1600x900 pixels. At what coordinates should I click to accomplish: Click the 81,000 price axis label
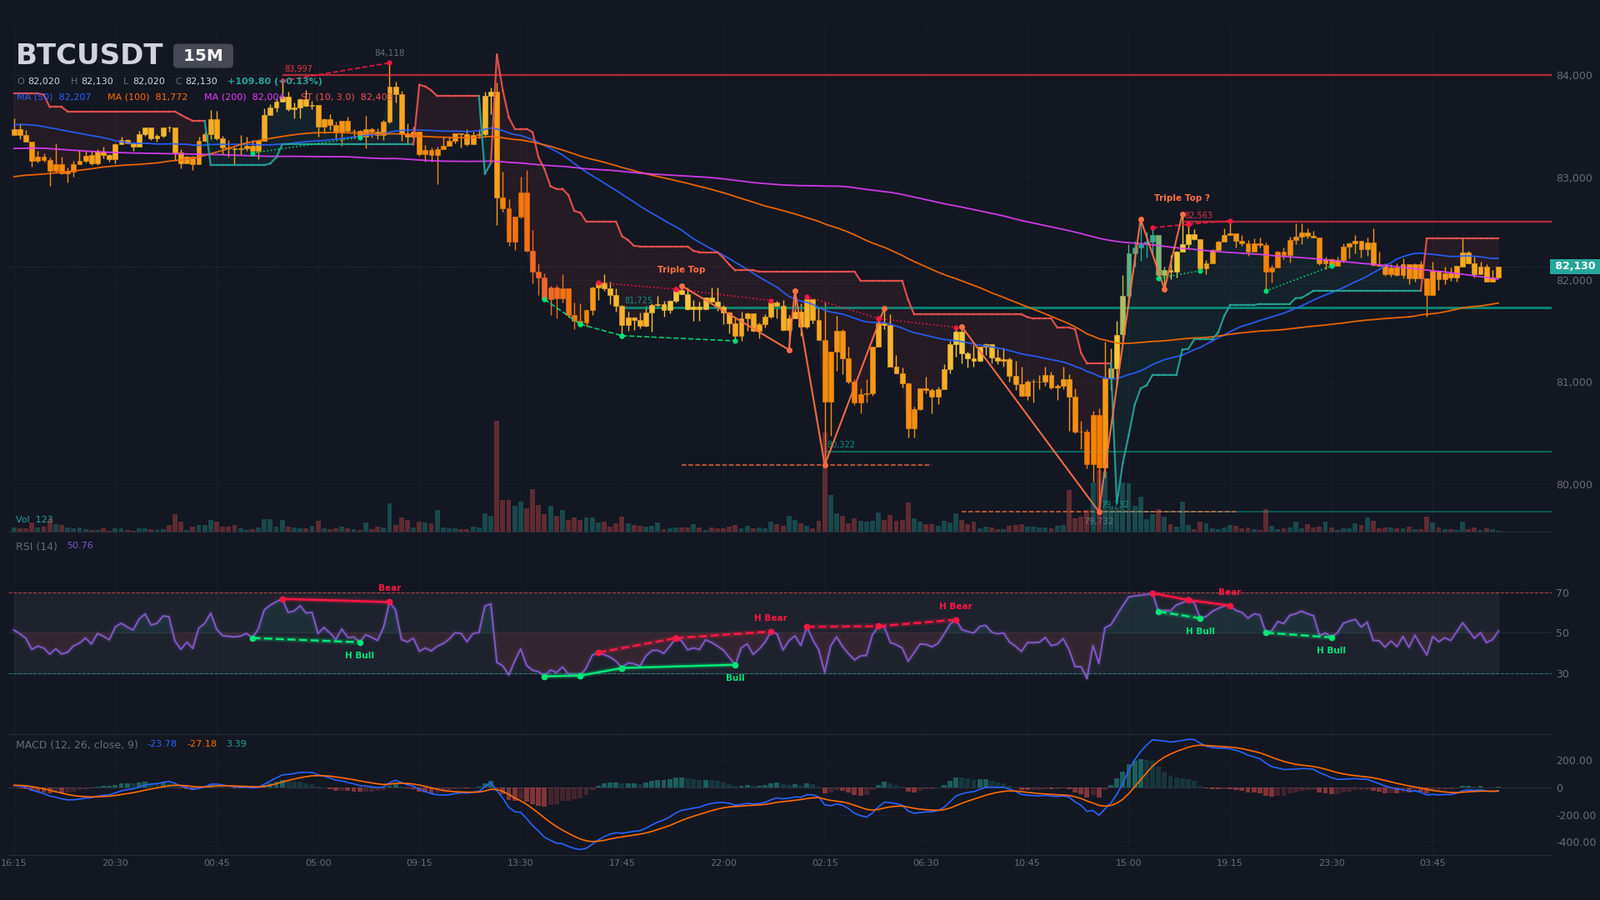(x=1573, y=383)
